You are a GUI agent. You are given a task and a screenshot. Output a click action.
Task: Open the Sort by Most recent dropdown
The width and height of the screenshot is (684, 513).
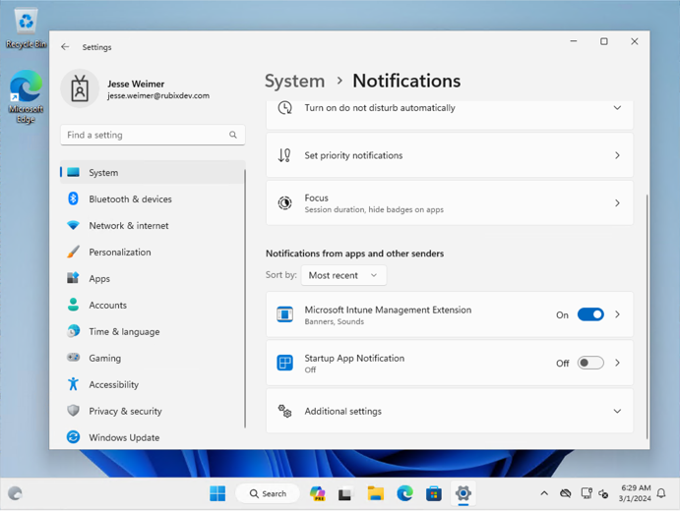tap(345, 277)
